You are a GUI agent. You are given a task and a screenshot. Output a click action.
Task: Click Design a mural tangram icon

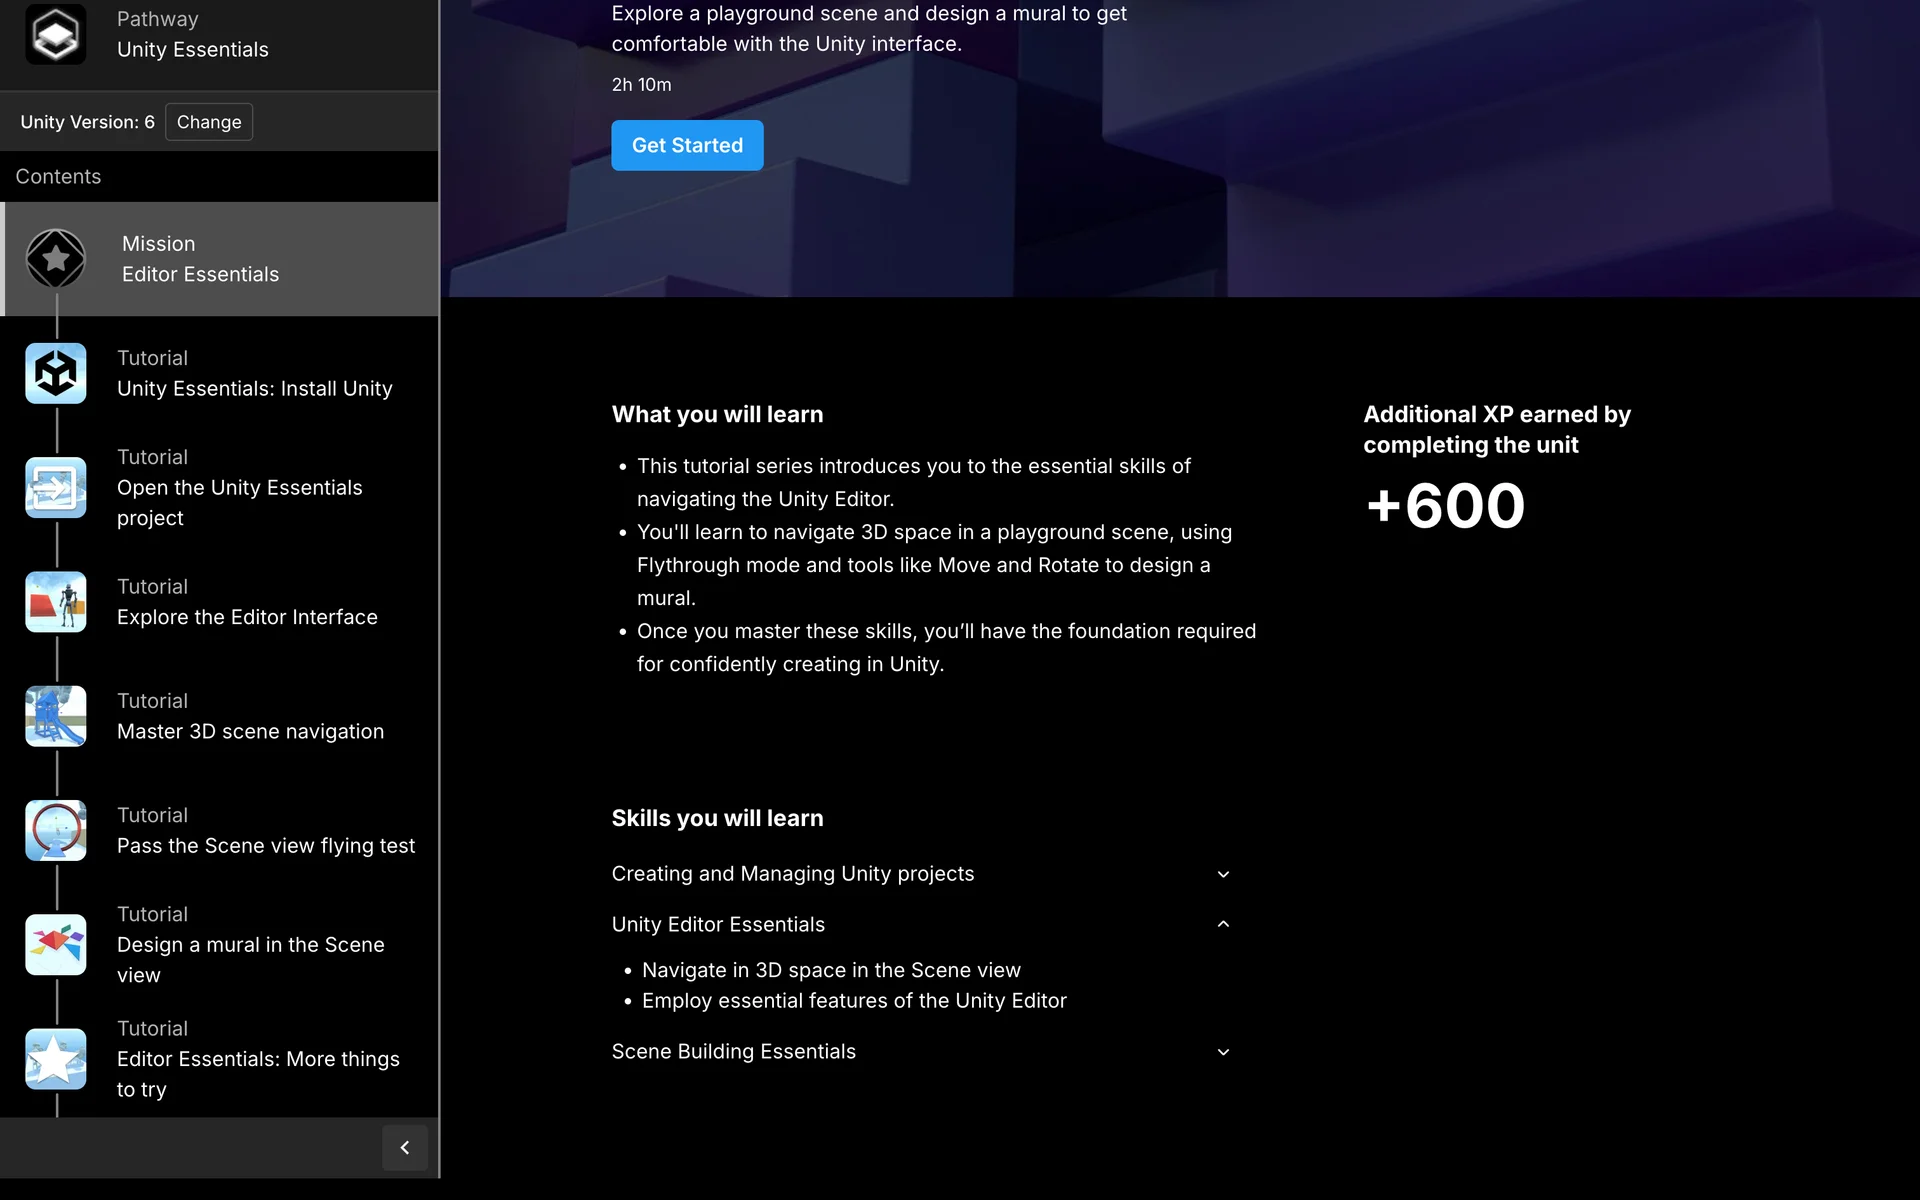pos(56,944)
